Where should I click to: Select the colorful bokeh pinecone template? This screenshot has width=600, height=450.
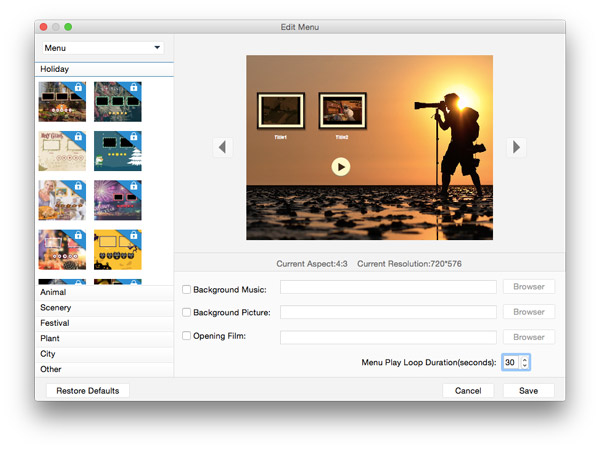pyautogui.click(x=62, y=249)
